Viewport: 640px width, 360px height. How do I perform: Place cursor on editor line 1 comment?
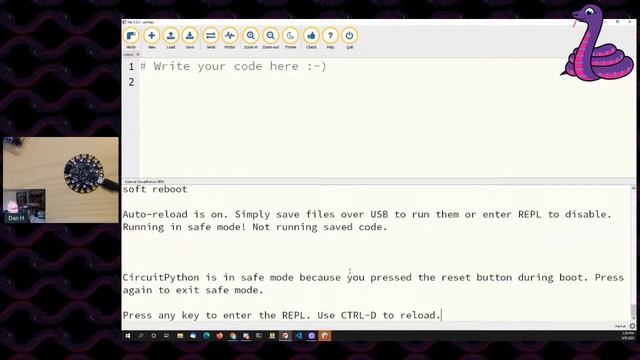233,66
